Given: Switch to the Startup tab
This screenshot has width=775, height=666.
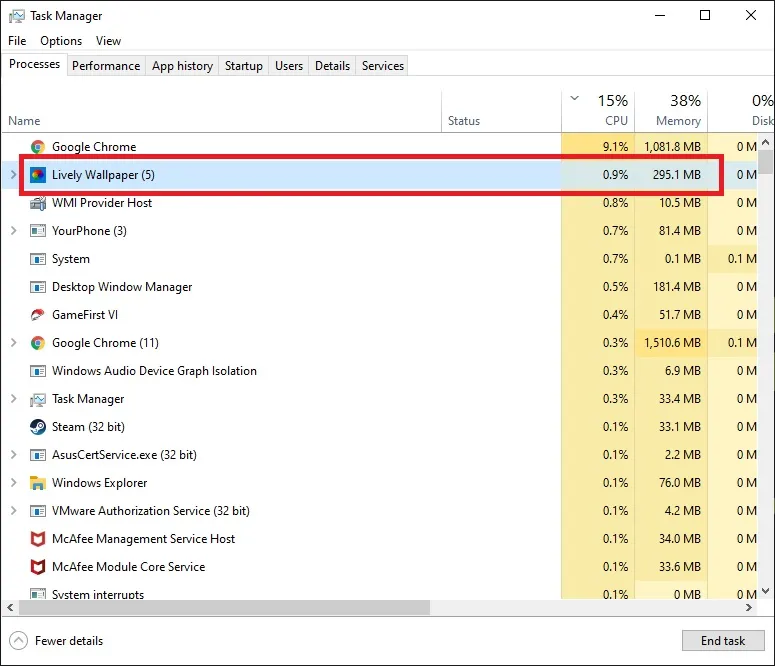Looking at the screenshot, I should 244,66.
